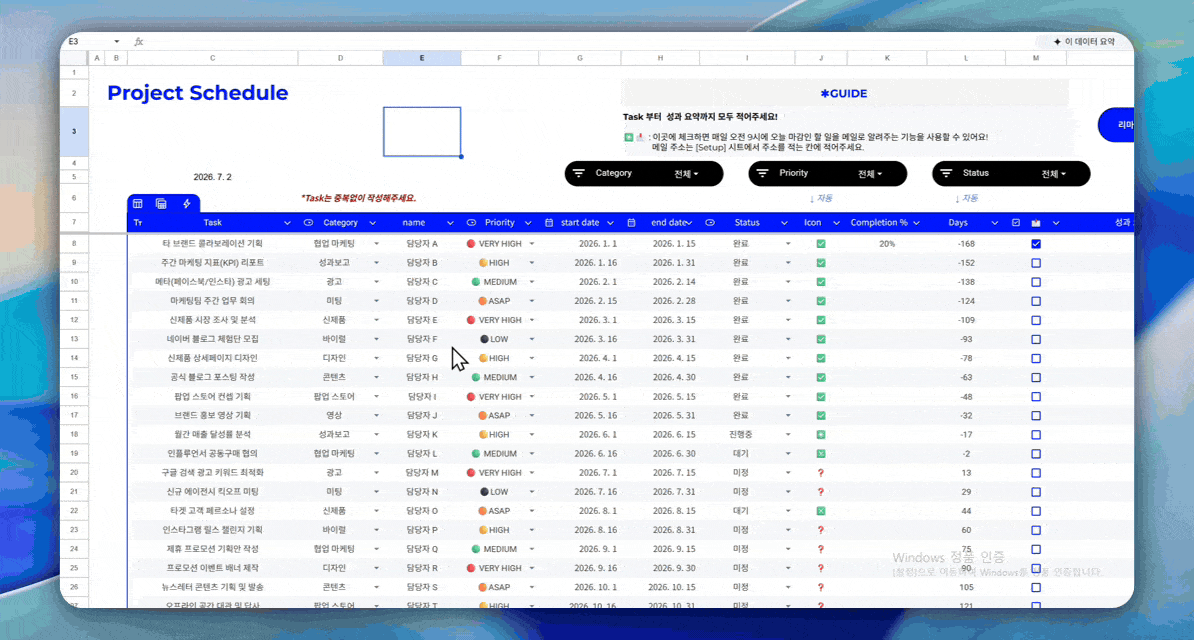Click the red VERY HIGH priority dot row 8
Viewport: 1194px width, 640px height.
point(471,244)
